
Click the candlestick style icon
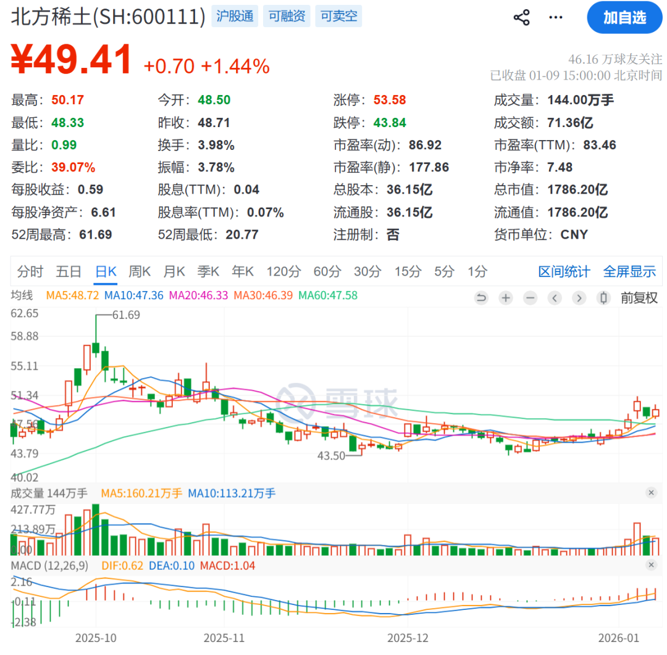[603, 297]
